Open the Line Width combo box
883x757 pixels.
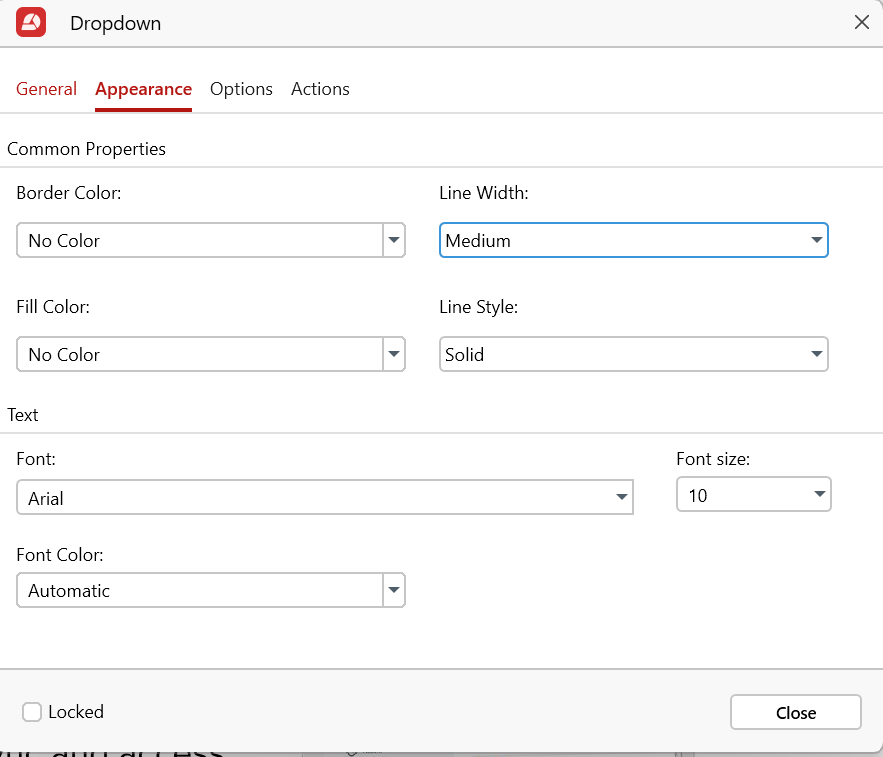[620, 241]
